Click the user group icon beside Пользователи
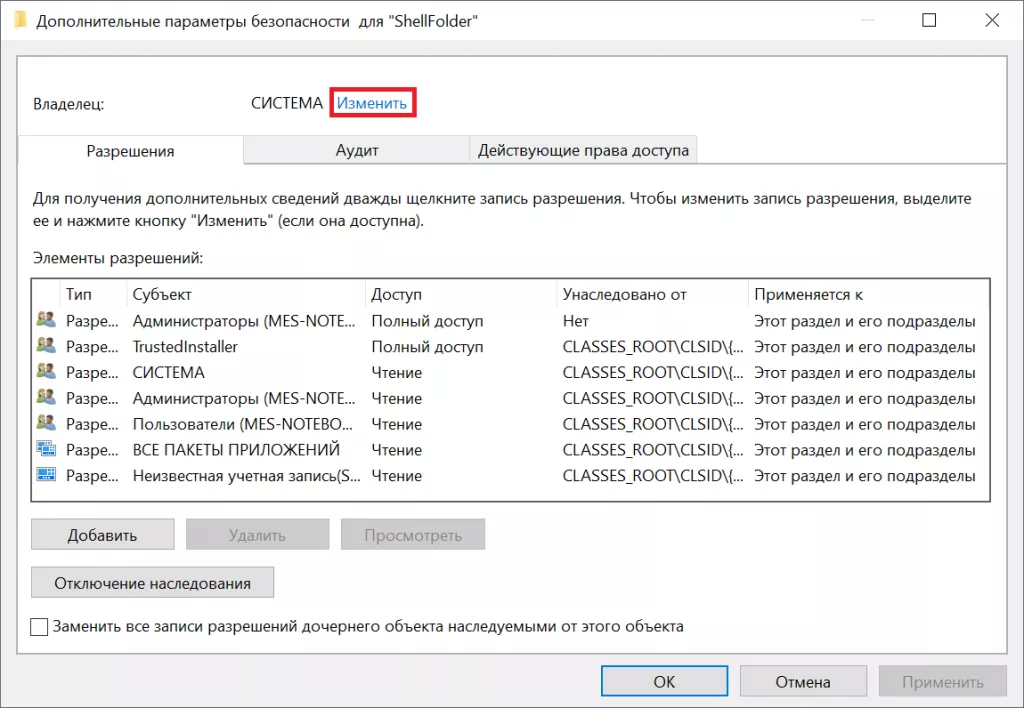This screenshot has width=1024, height=708. [x=46, y=423]
